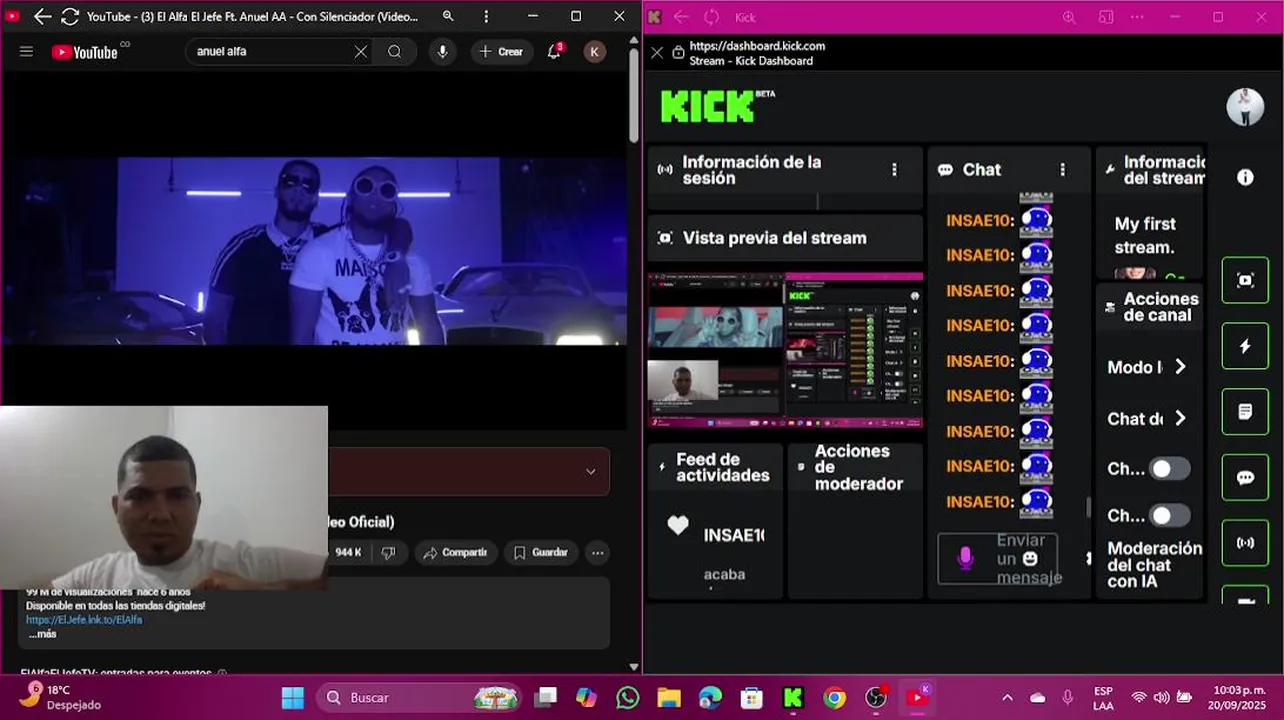
Task: Reload the YouTube app window
Action: tap(70, 17)
